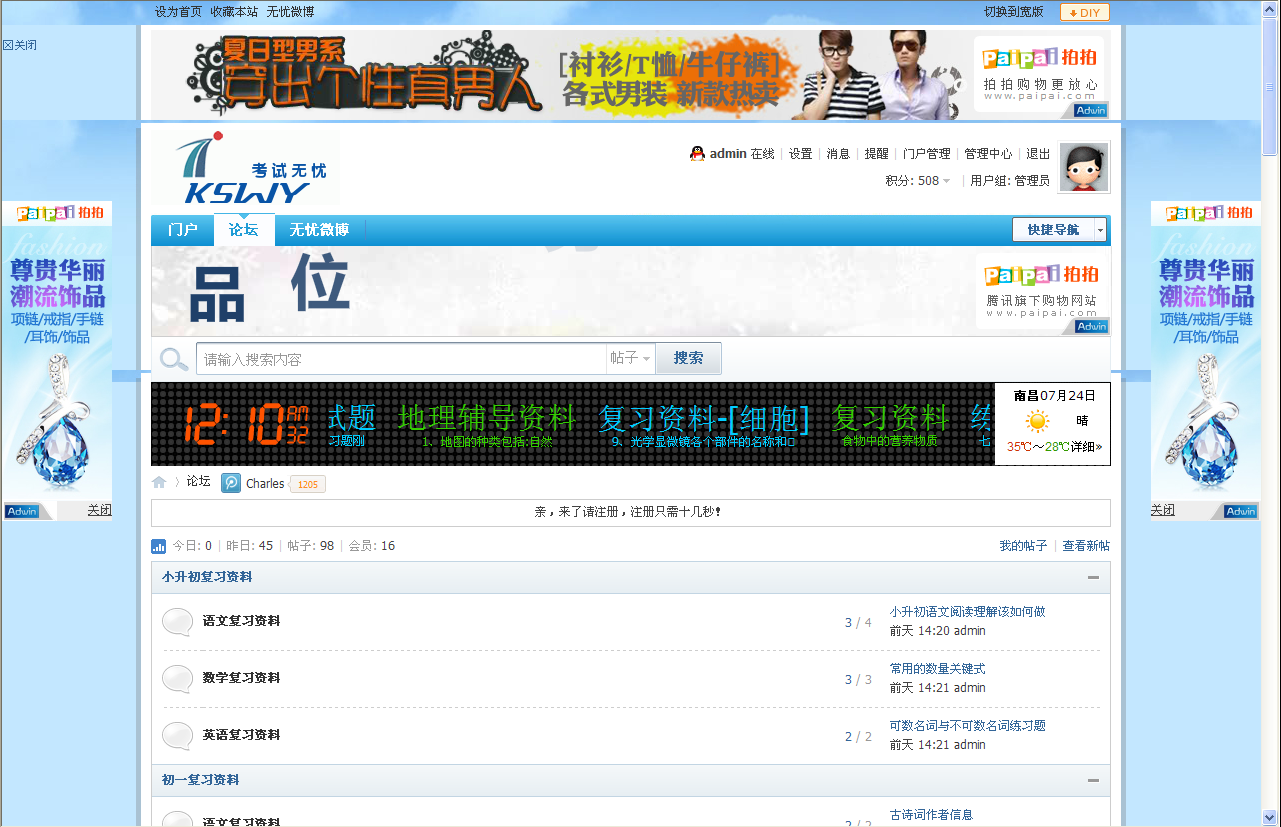Click the Adwin label on the right side ad
This screenshot has width=1281, height=827.
click(1240, 511)
